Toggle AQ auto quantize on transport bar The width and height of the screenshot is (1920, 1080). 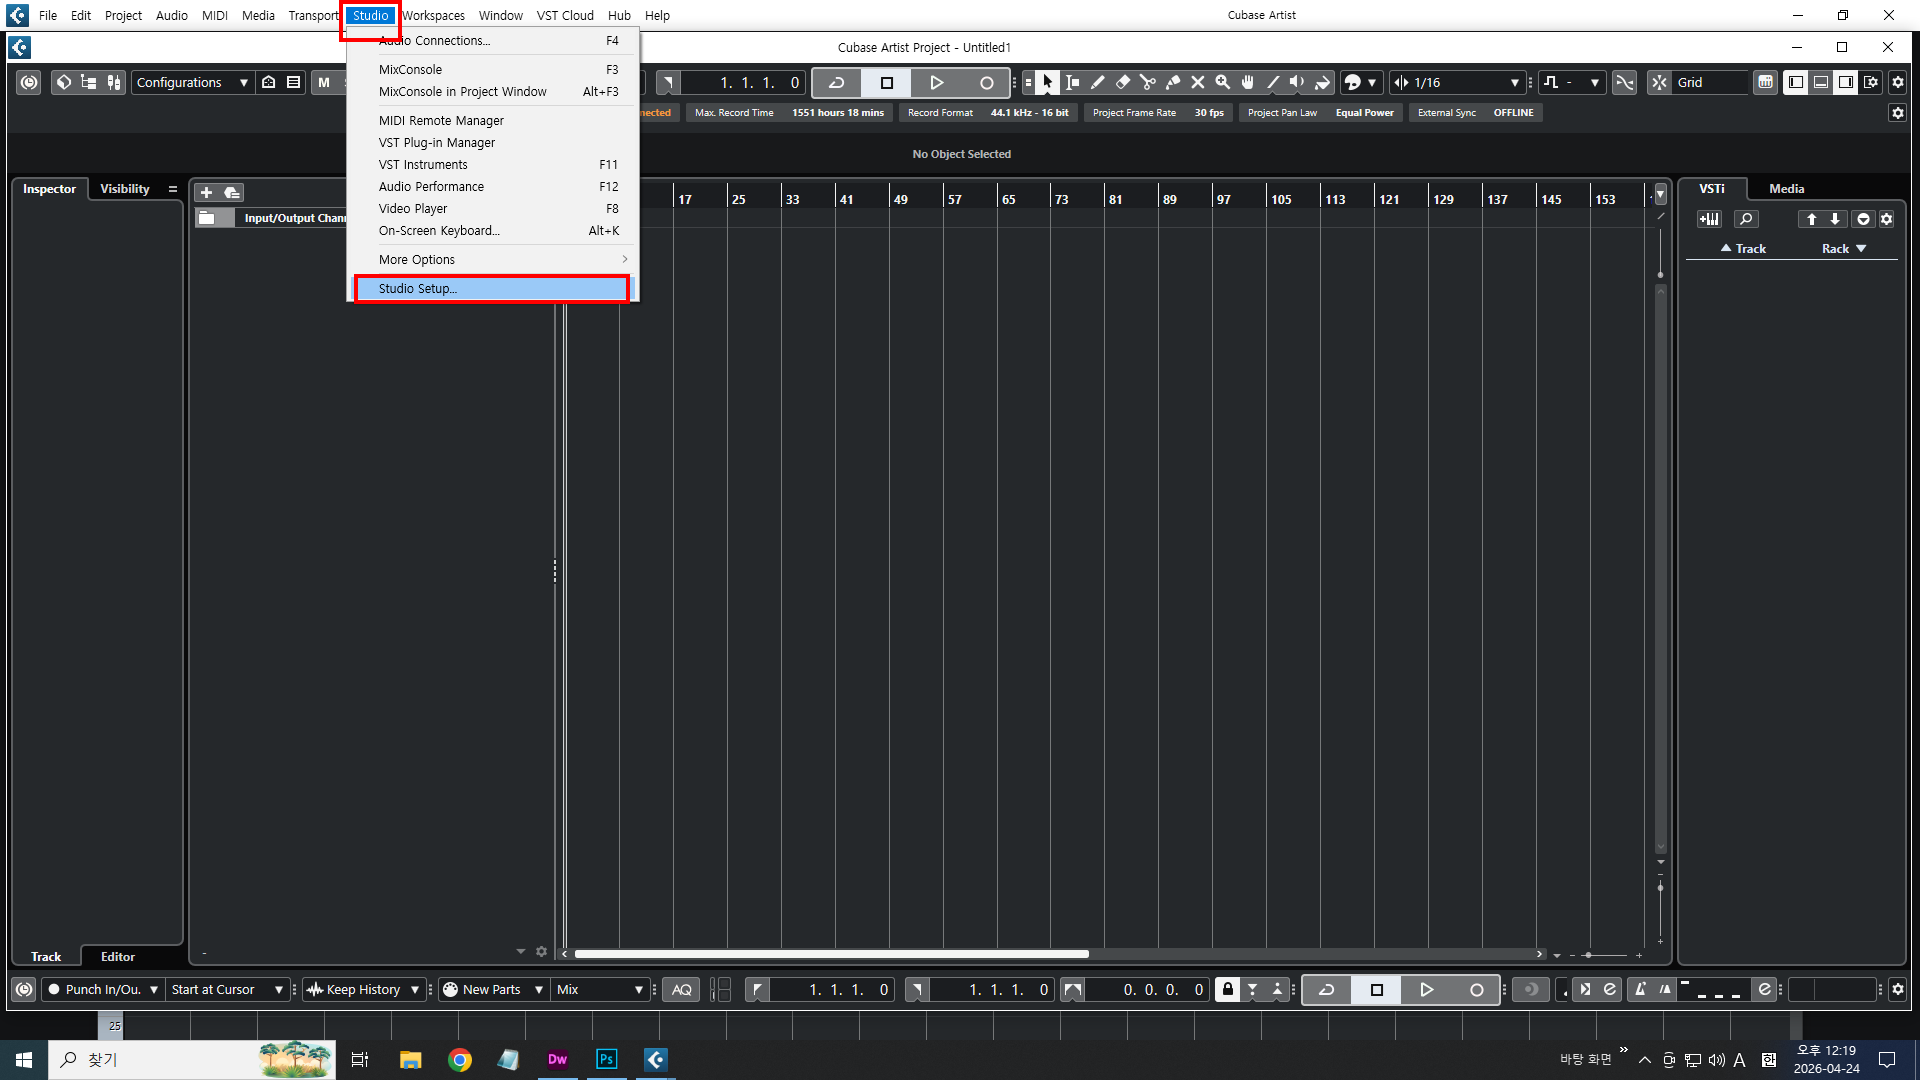click(x=681, y=989)
